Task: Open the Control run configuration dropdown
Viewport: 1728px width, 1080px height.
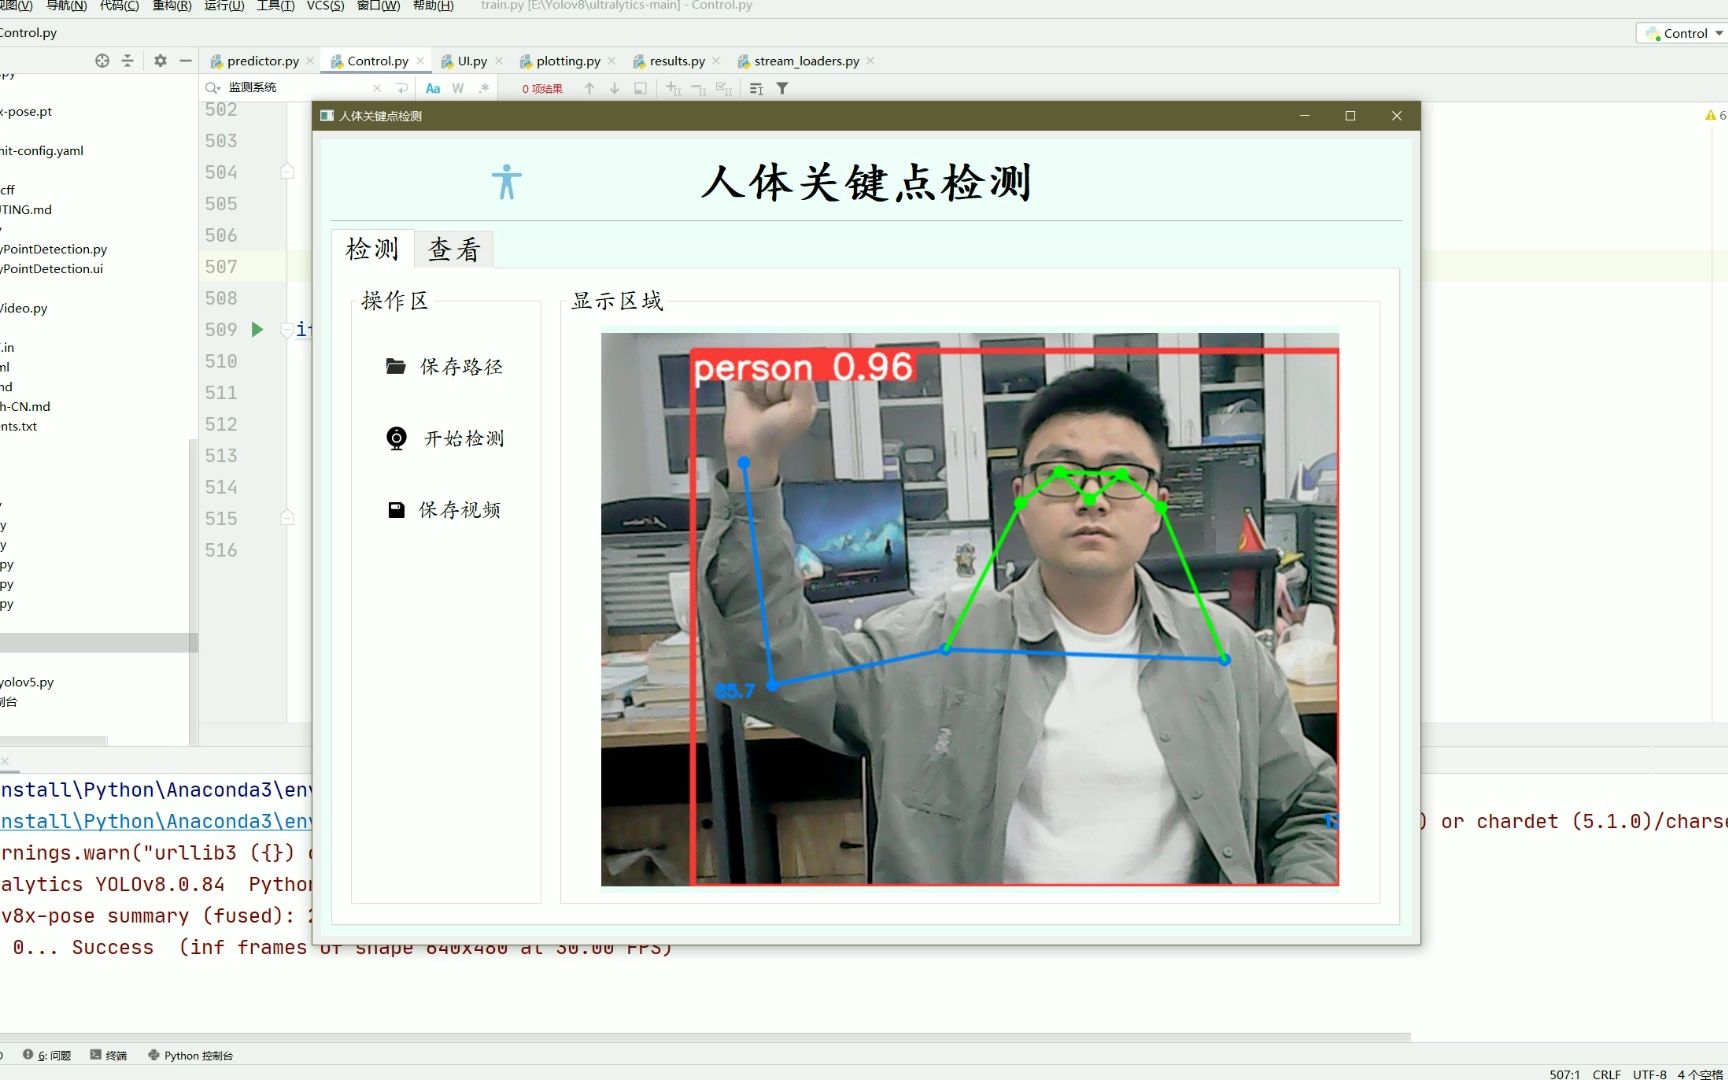Action: click(x=1681, y=33)
